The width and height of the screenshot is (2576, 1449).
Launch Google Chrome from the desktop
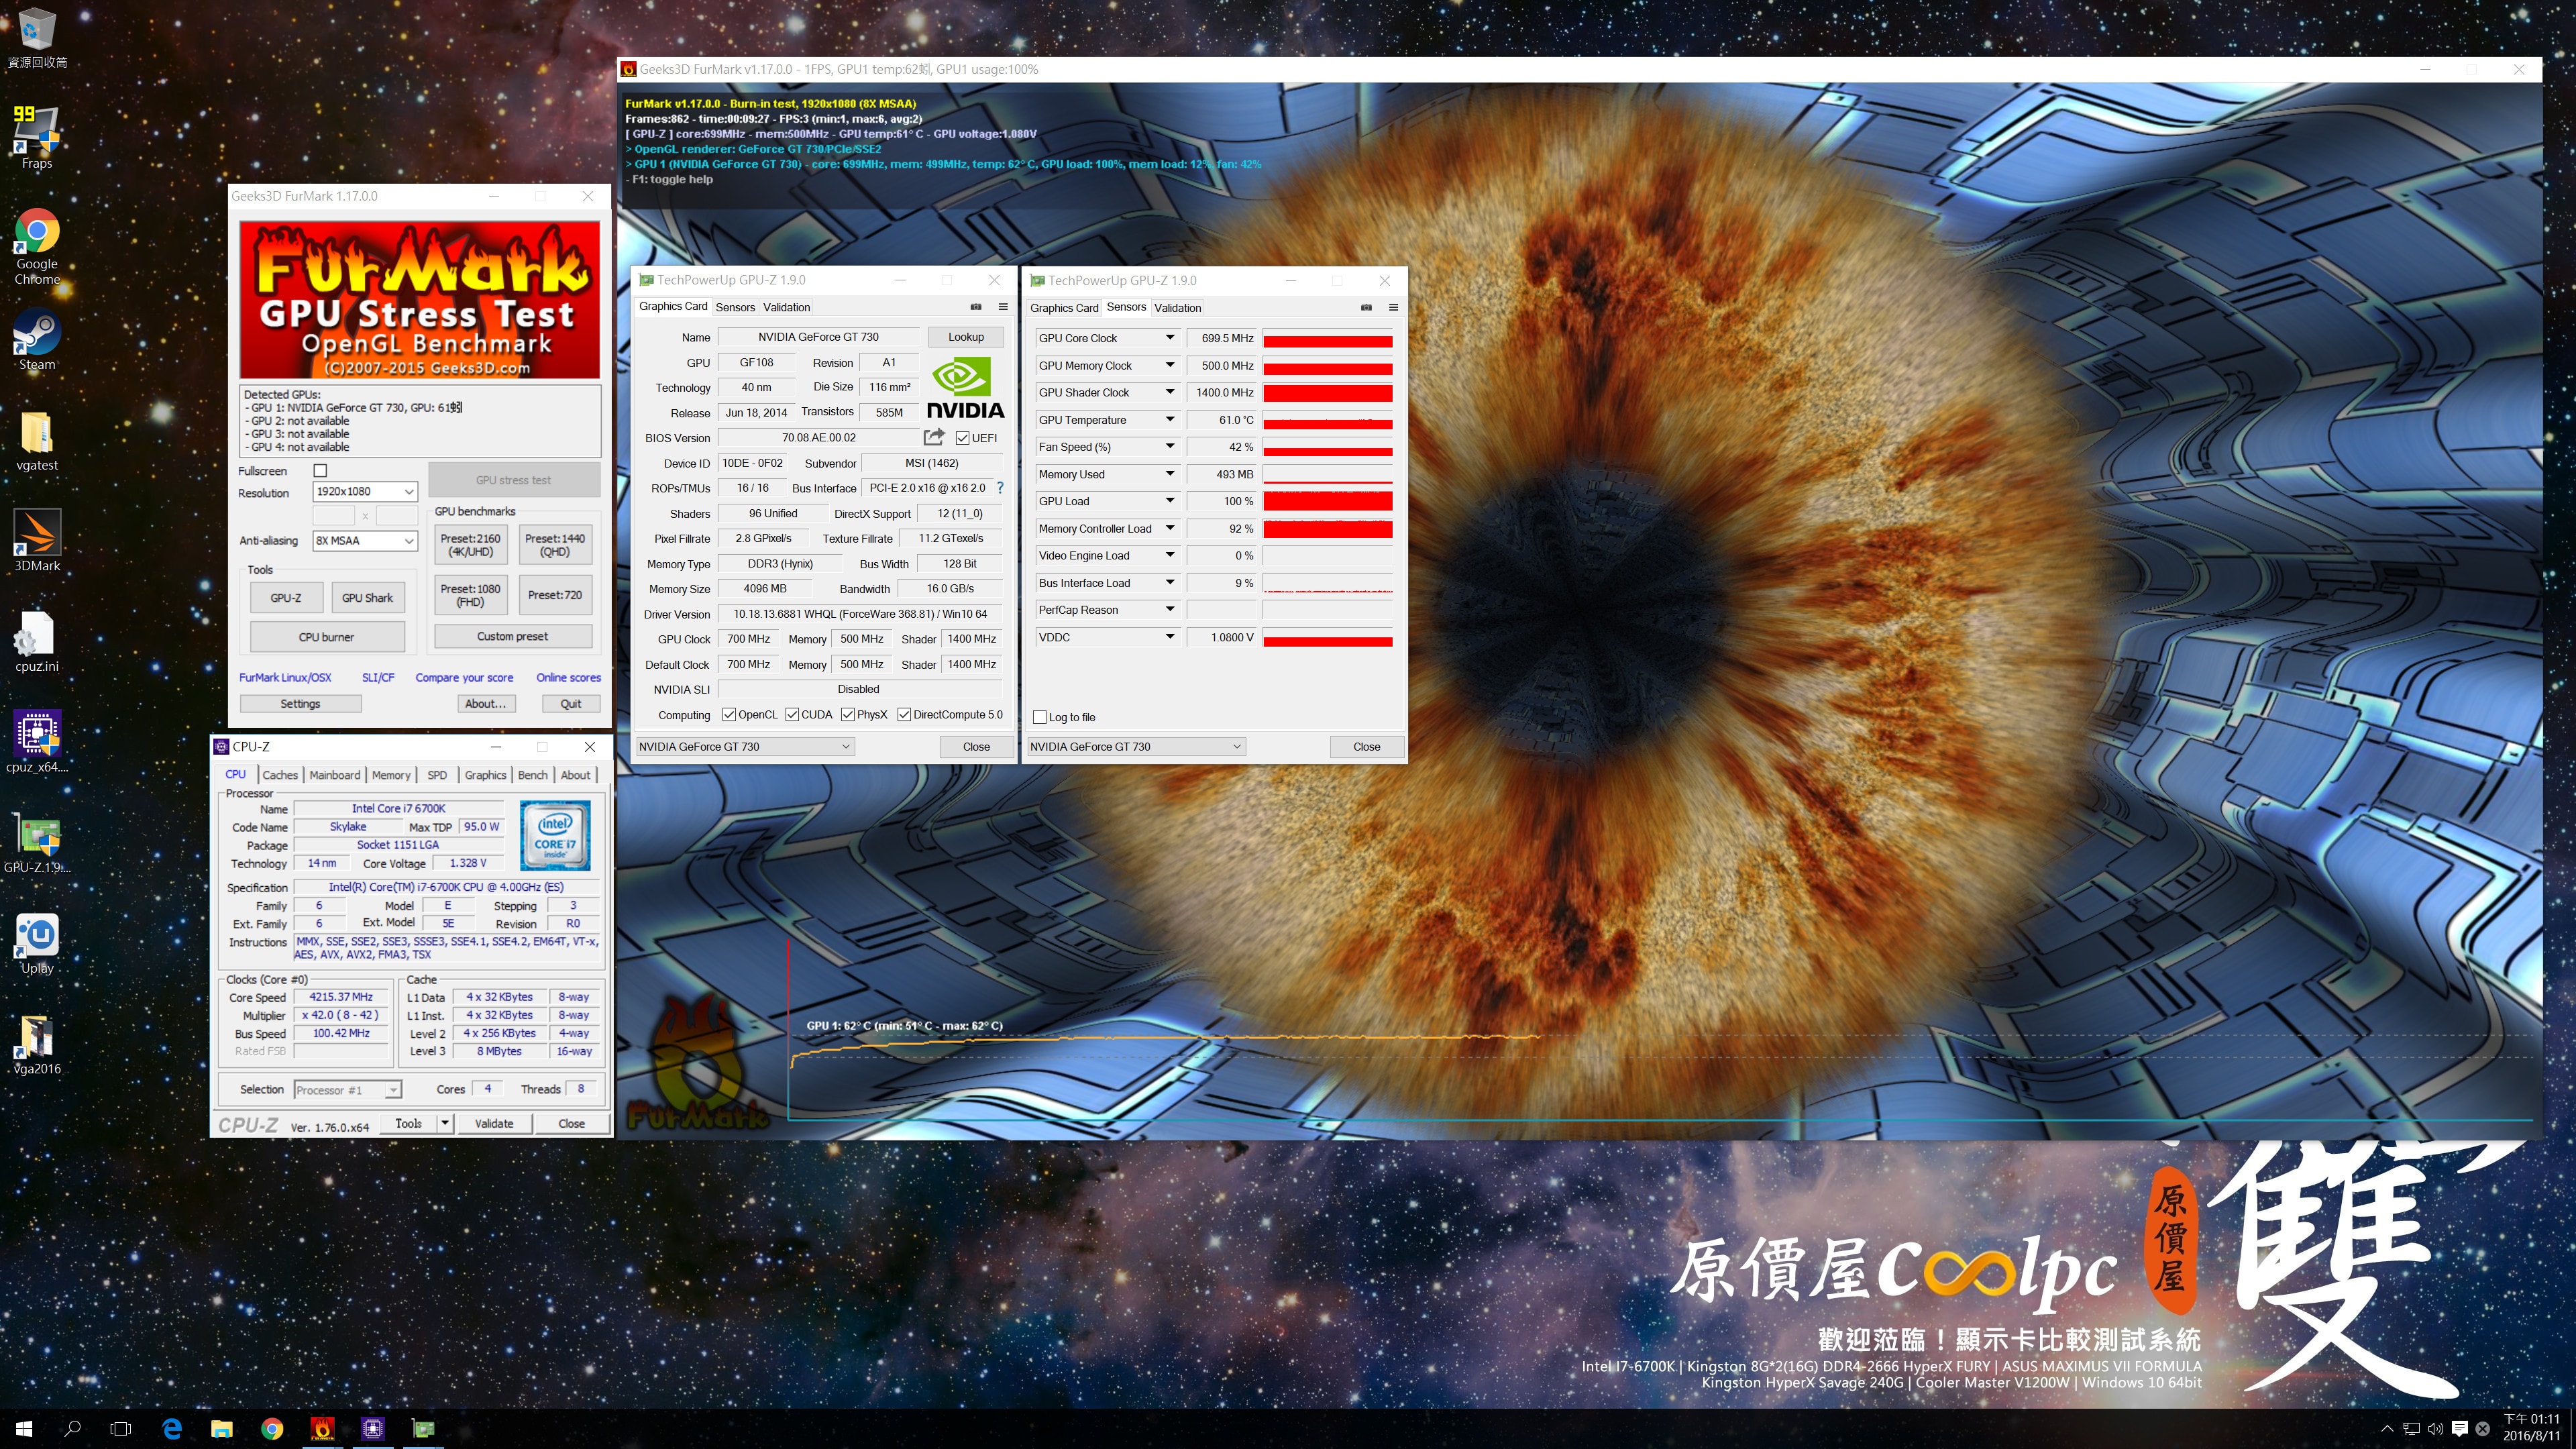pos(37,246)
